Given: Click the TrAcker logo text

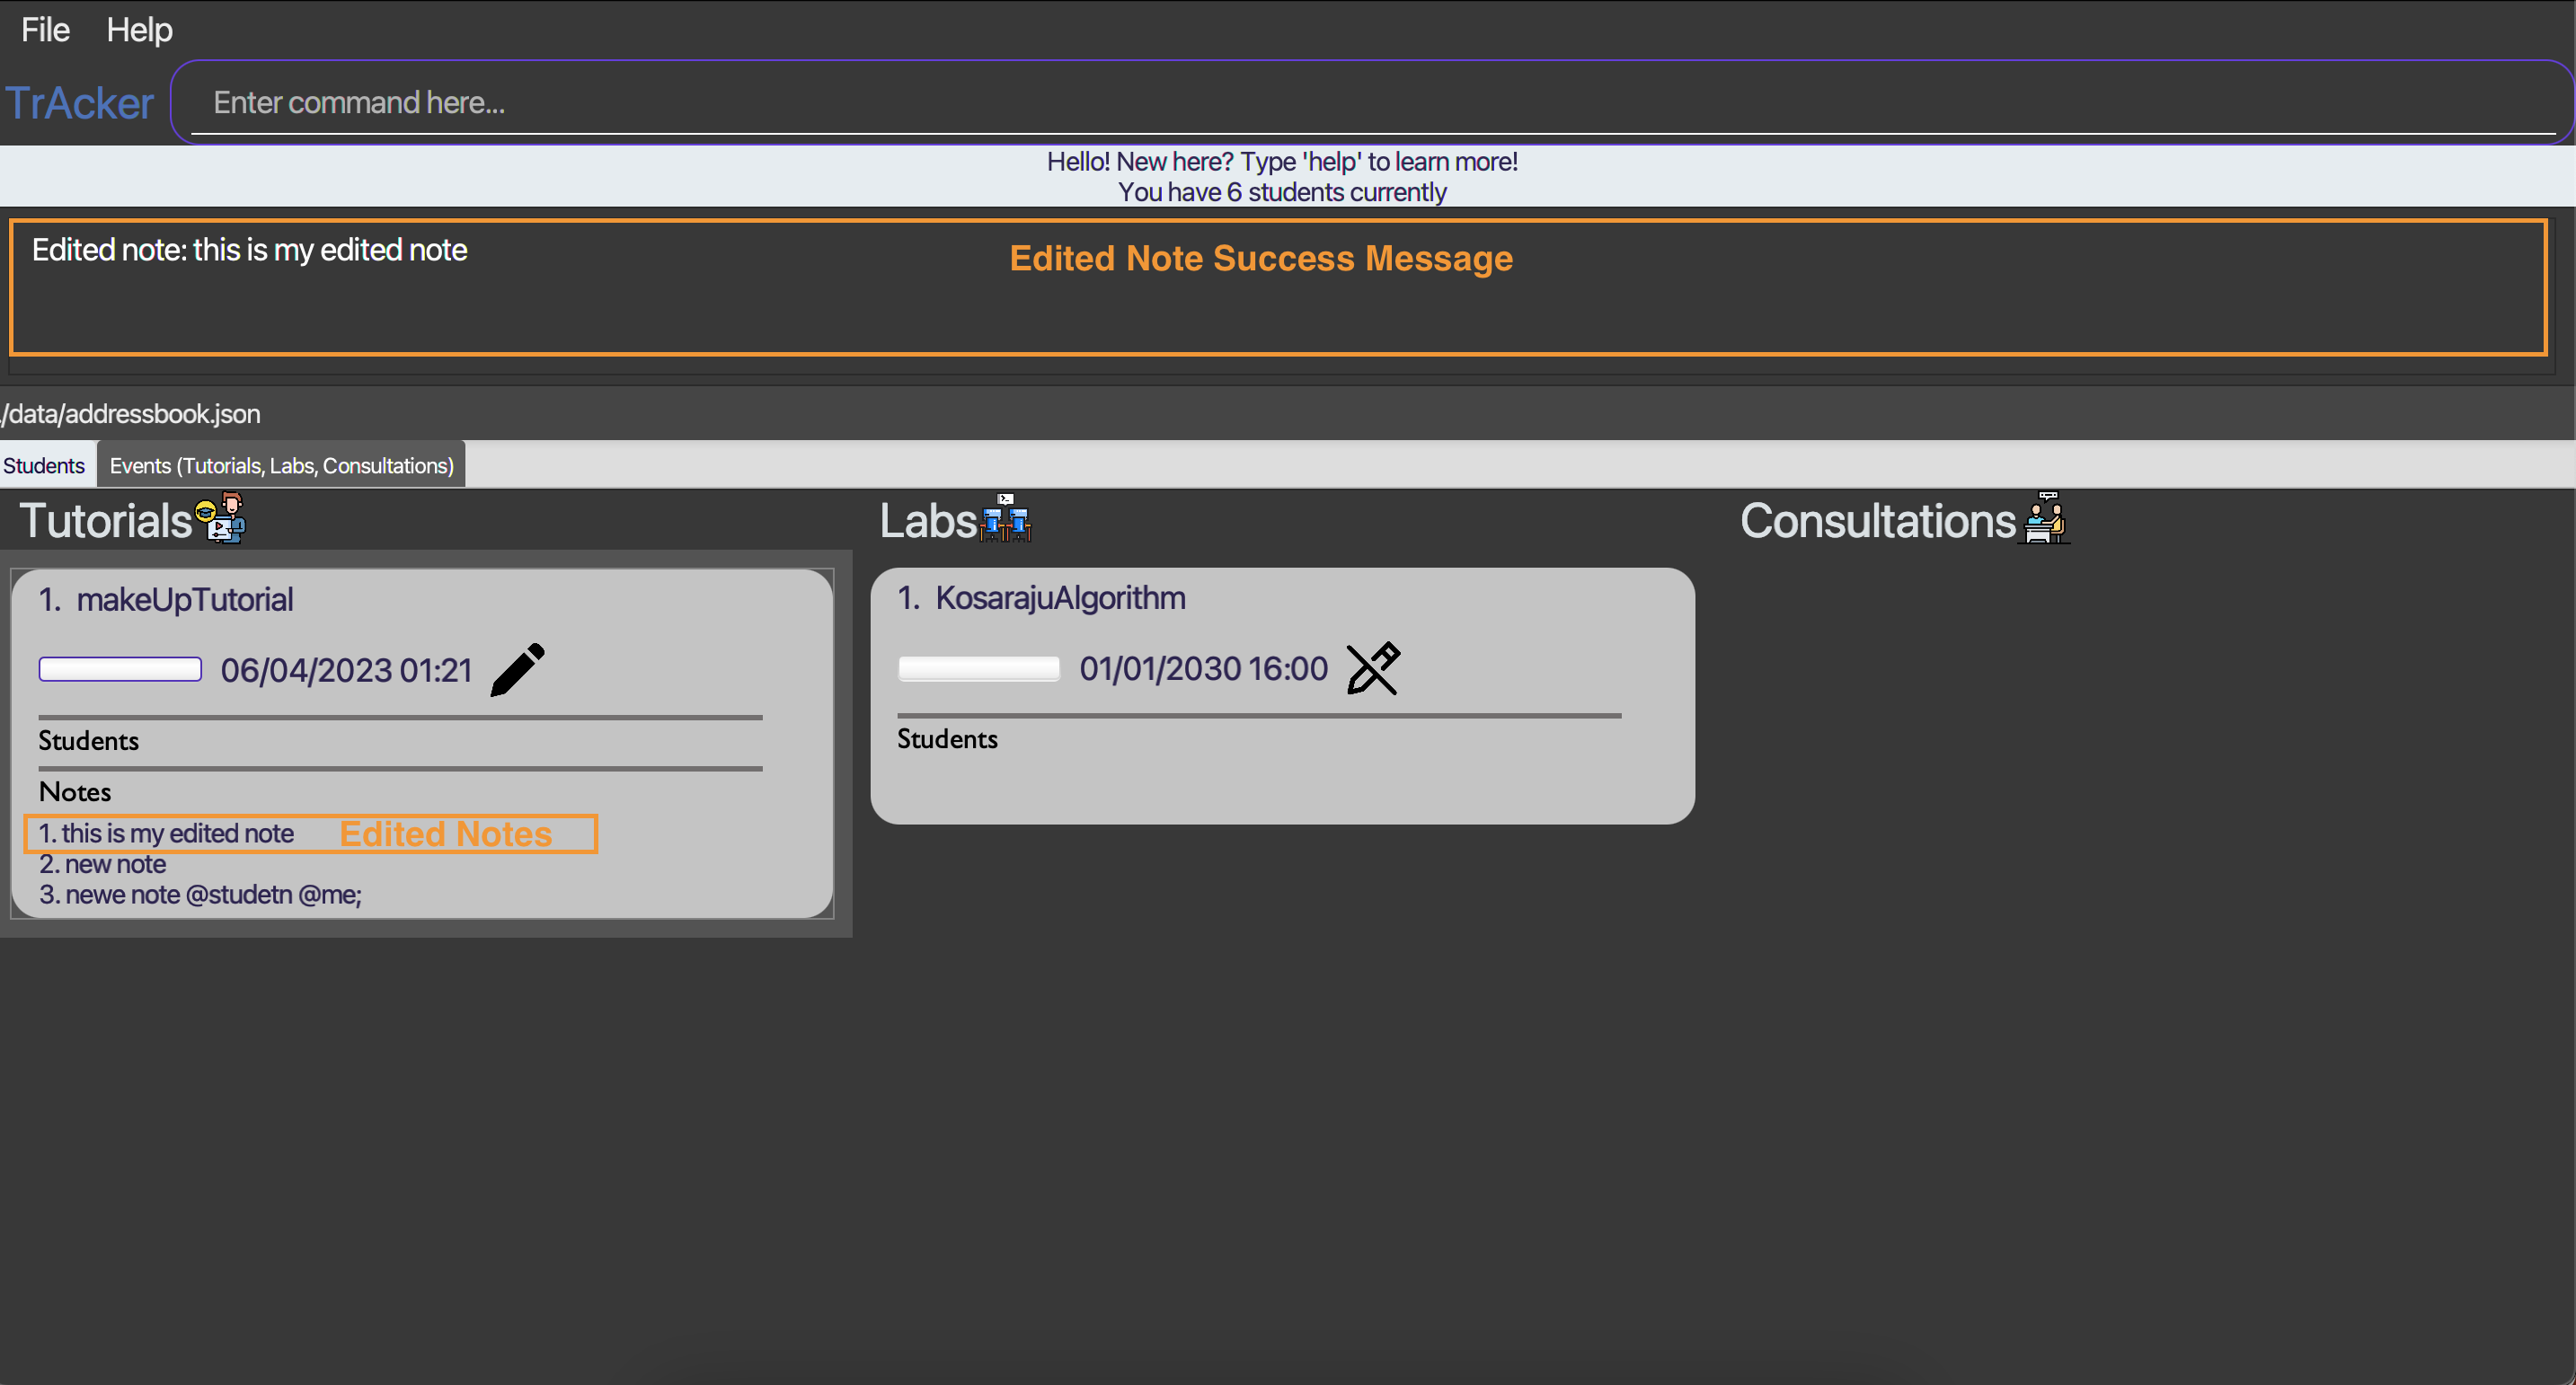Looking at the screenshot, I should [x=80, y=103].
